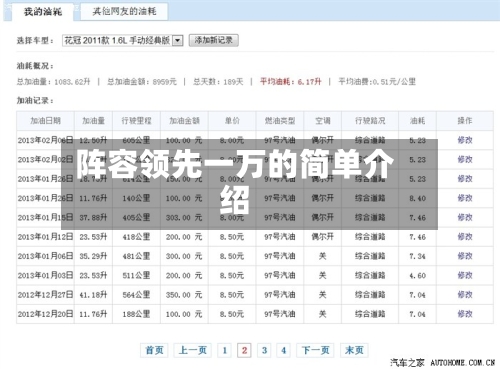Image resolution: width=500 pixels, height=369 pixels.
Task: Click the 操作 column header
Action: (465, 121)
